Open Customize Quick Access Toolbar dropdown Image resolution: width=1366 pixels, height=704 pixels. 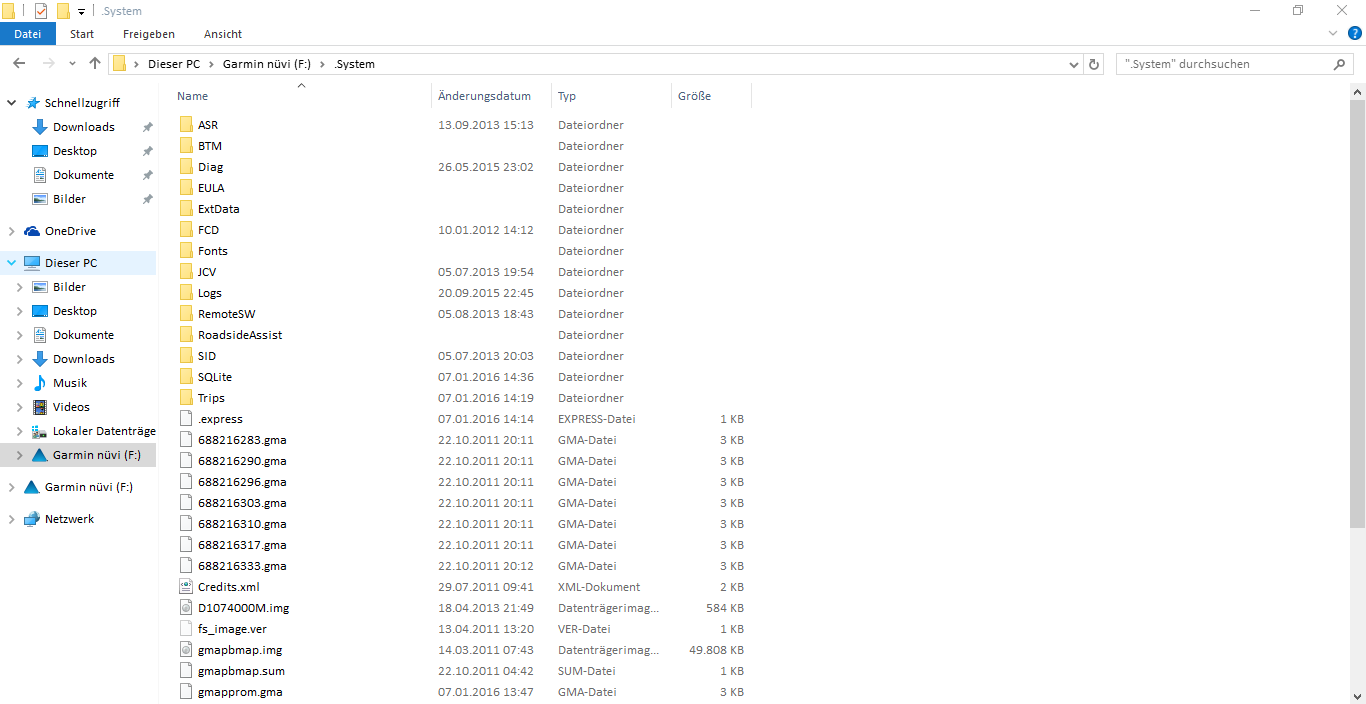[x=81, y=12]
